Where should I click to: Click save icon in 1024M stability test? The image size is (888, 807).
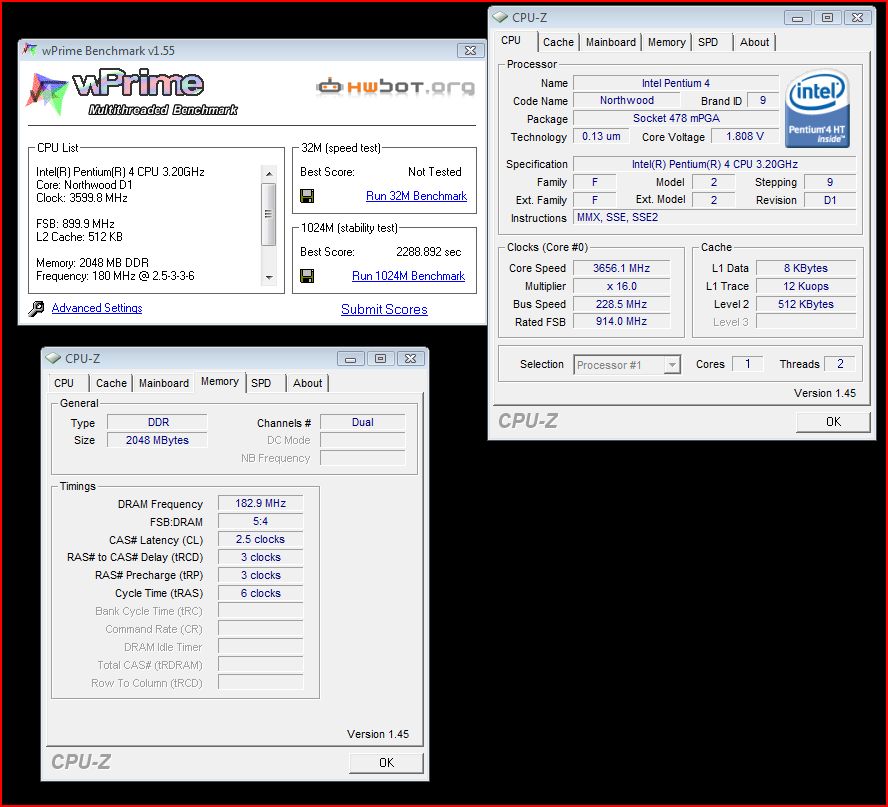click(x=307, y=276)
